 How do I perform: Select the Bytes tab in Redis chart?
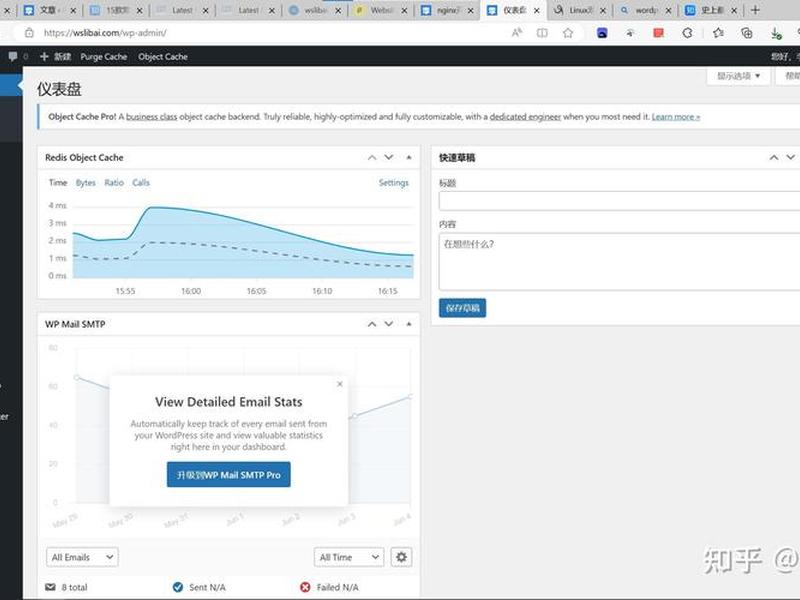[x=86, y=183]
